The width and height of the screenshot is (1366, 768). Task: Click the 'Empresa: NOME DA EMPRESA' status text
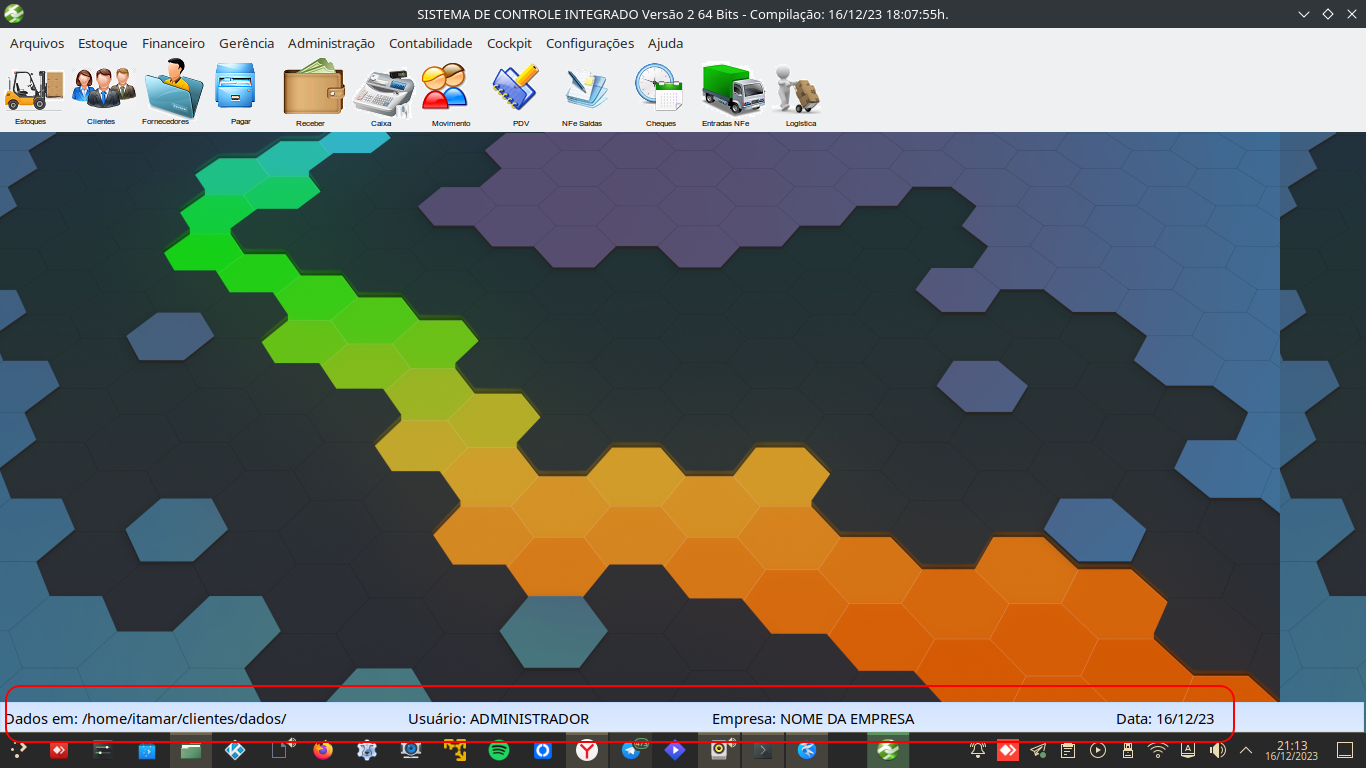(813, 718)
